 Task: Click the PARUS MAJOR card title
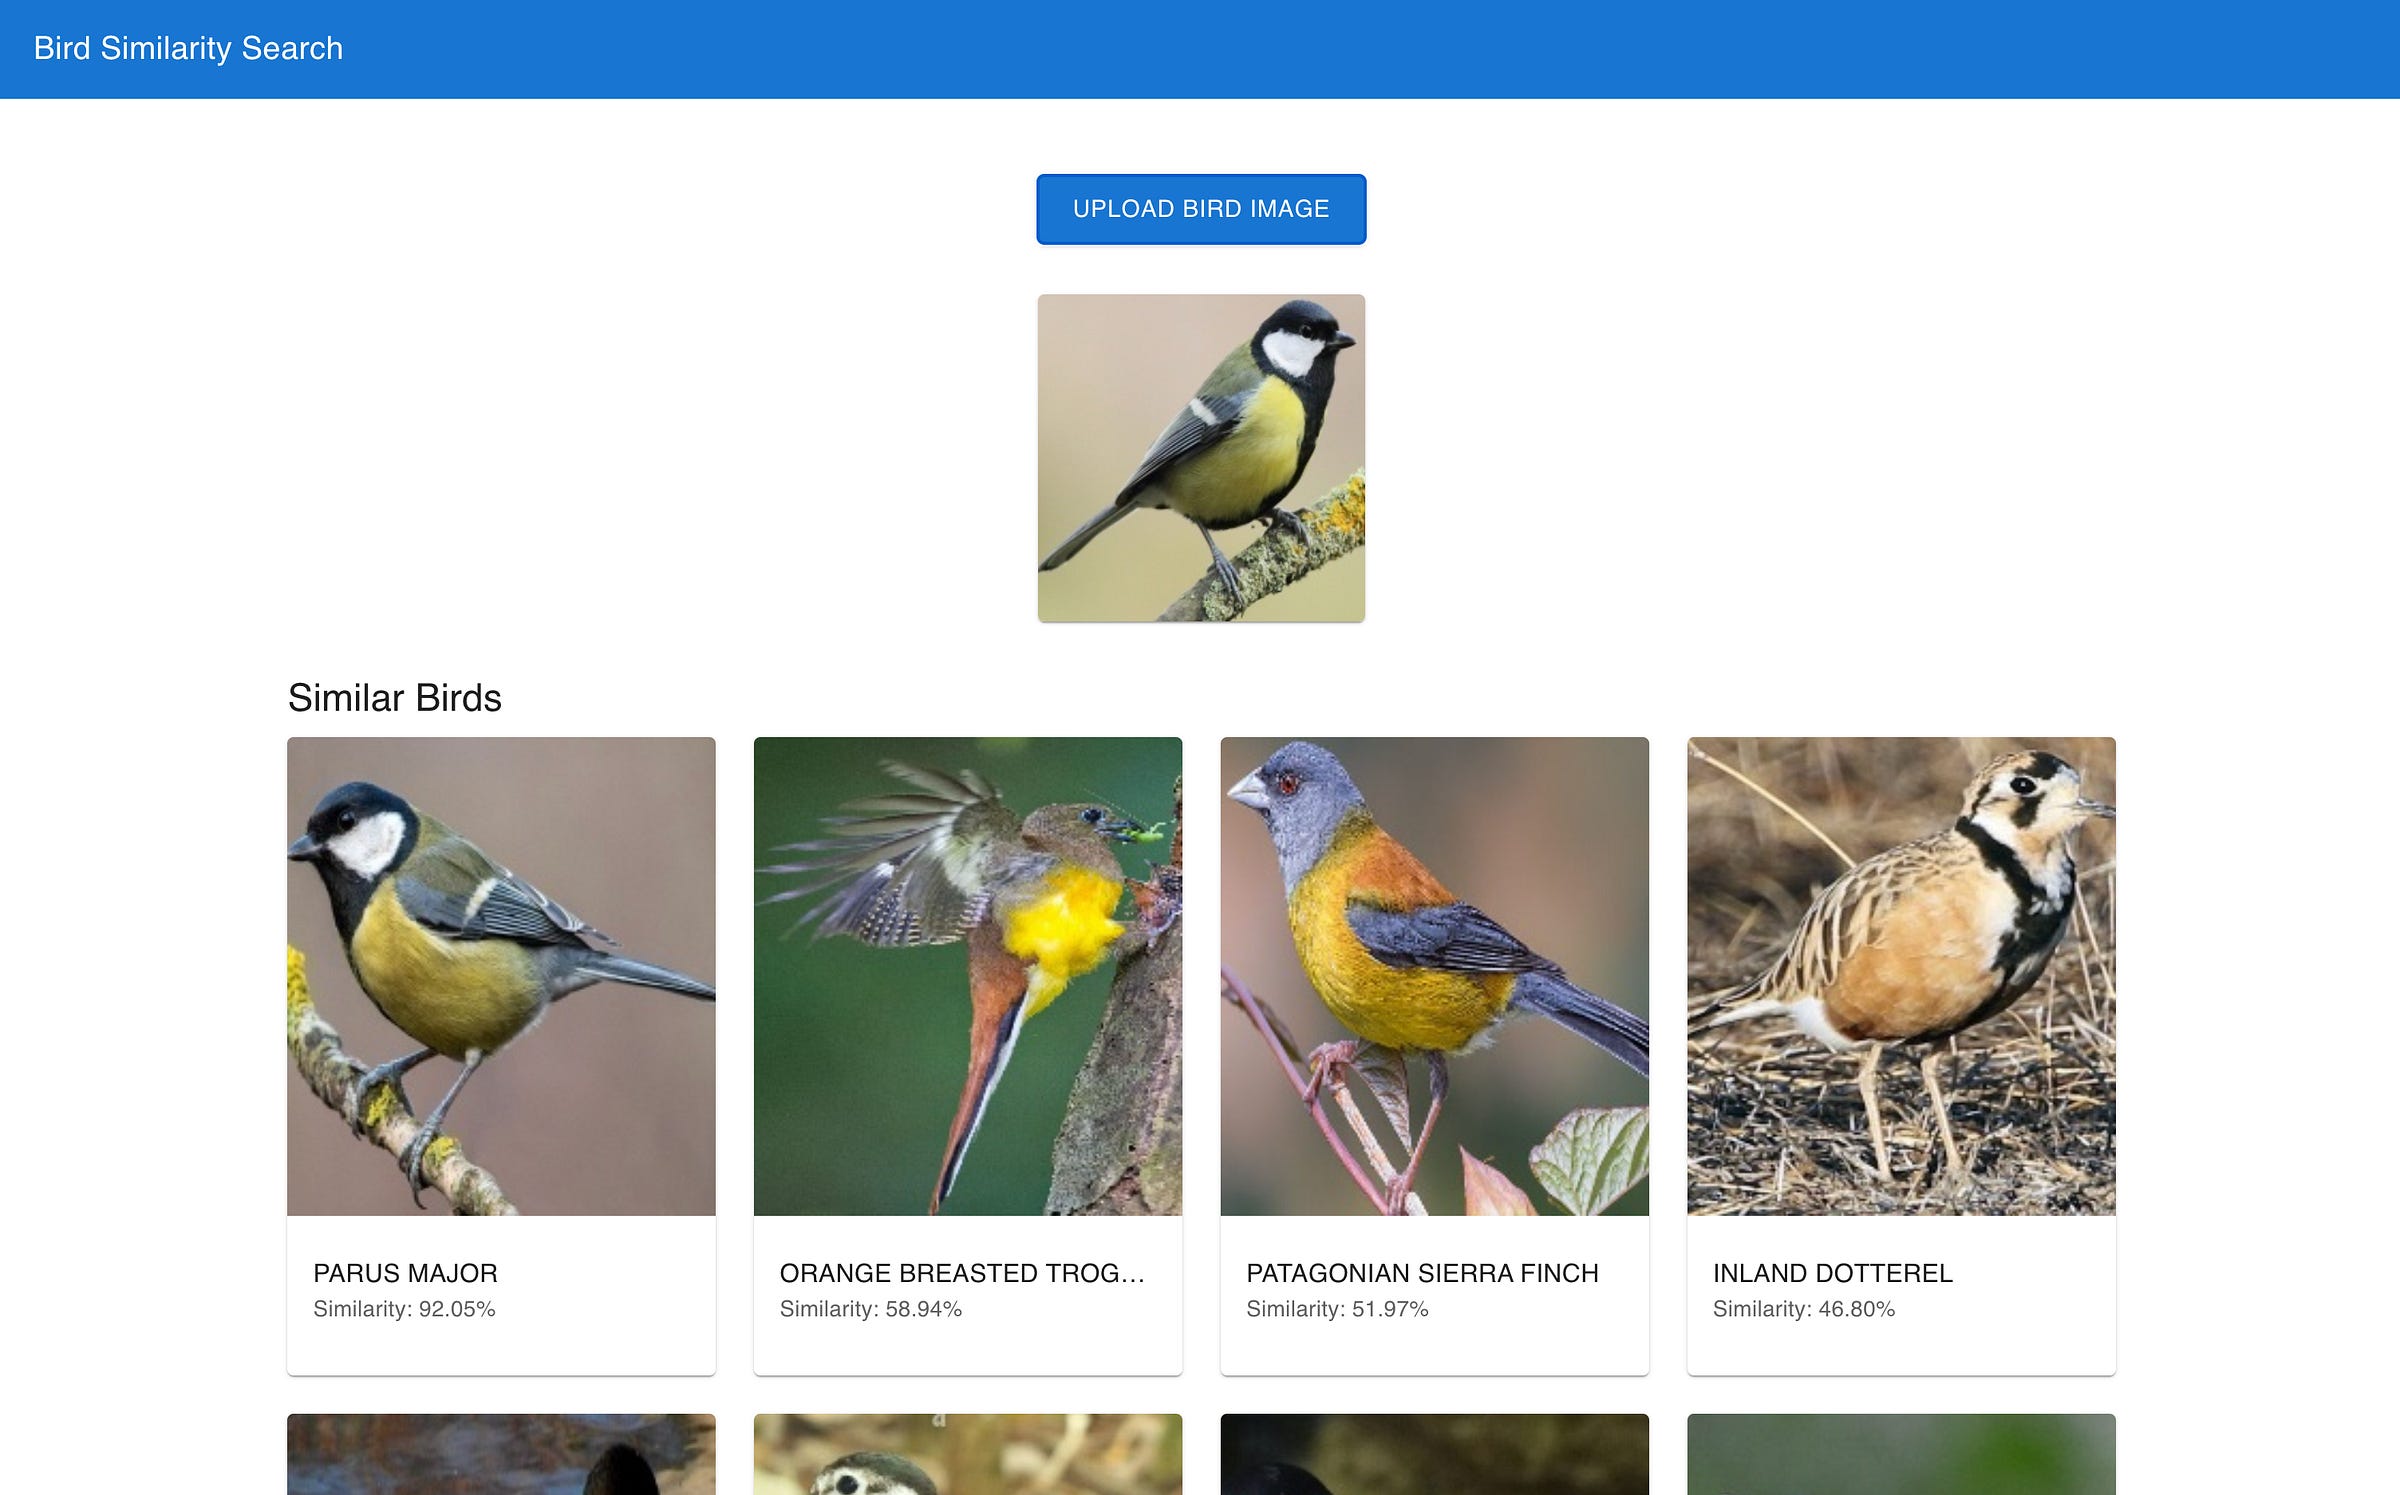(x=405, y=1273)
